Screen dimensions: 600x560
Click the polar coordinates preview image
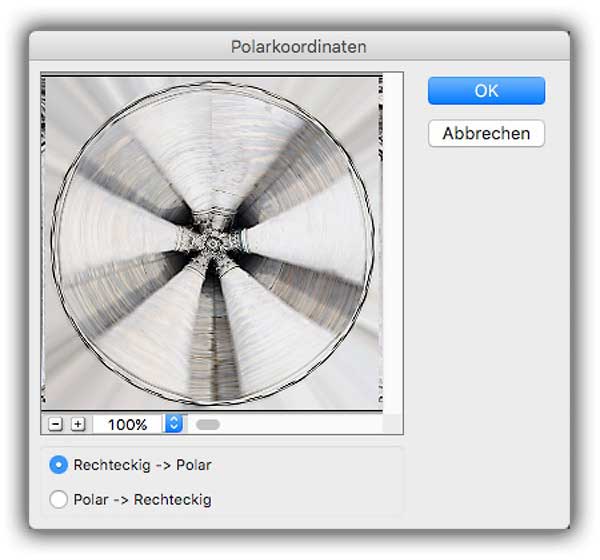[x=212, y=243]
